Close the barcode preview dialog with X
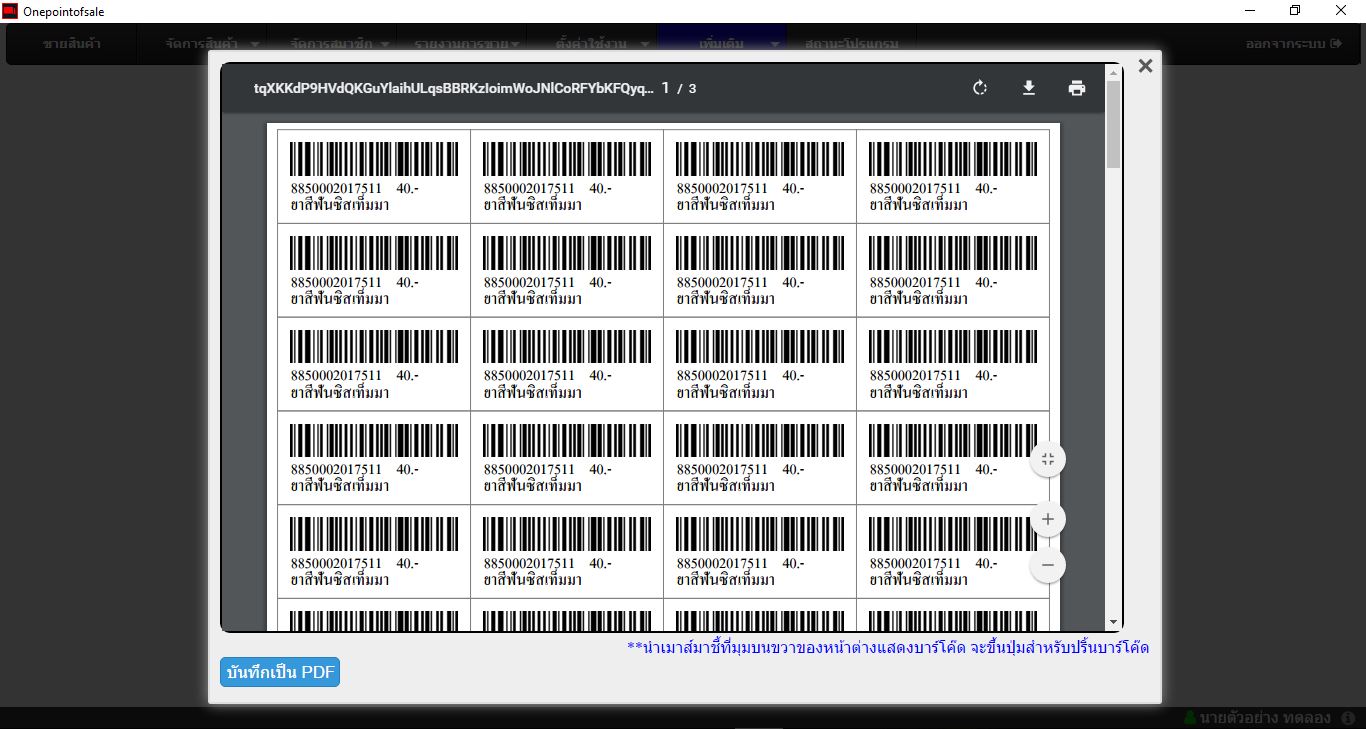Viewport: 1366px width, 729px height. coord(1146,66)
